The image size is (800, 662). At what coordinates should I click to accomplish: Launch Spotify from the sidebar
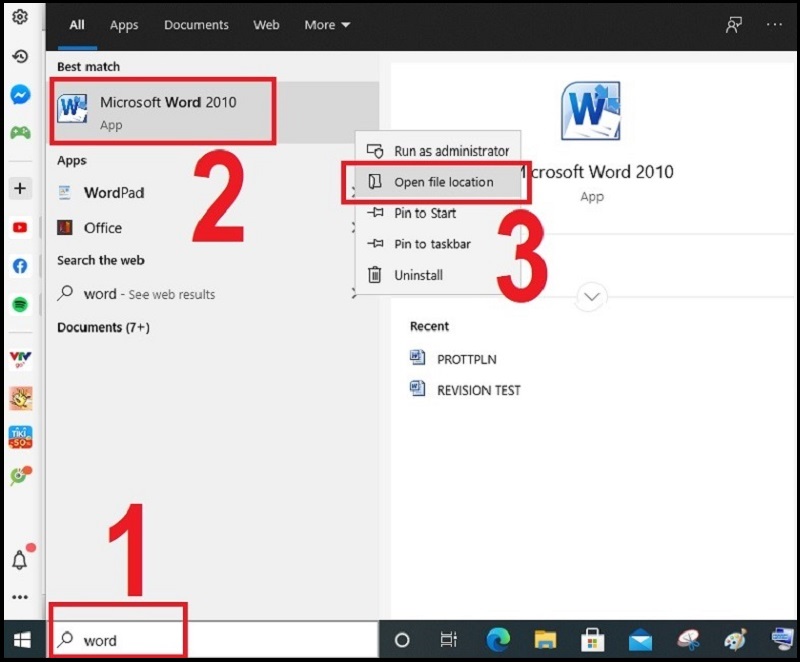pos(20,304)
